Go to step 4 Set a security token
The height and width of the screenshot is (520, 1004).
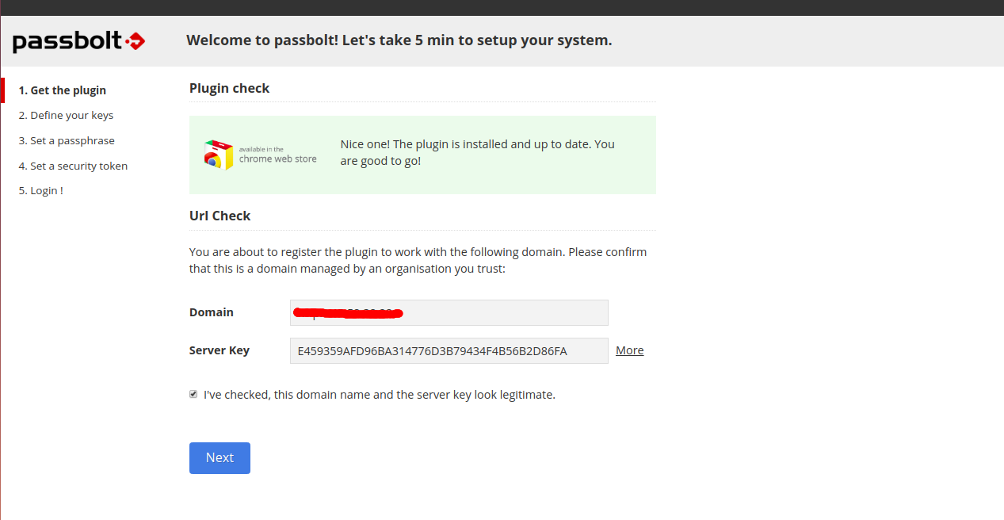tap(73, 166)
